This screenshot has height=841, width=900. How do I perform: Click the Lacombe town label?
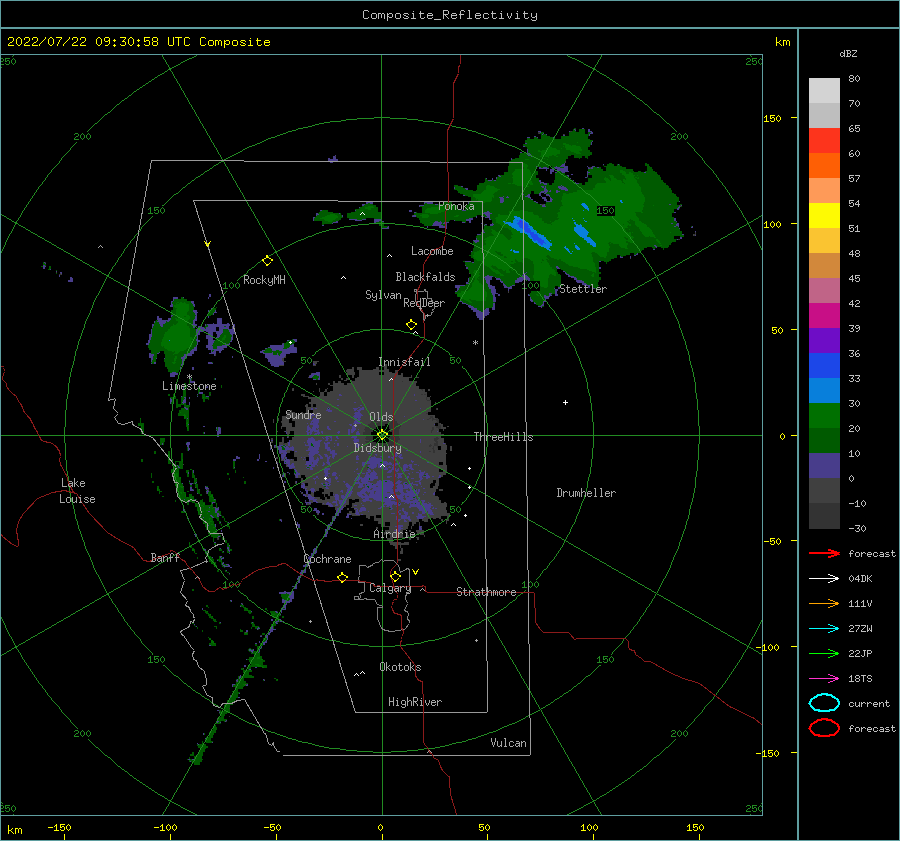pyautogui.click(x=432, y=251)
